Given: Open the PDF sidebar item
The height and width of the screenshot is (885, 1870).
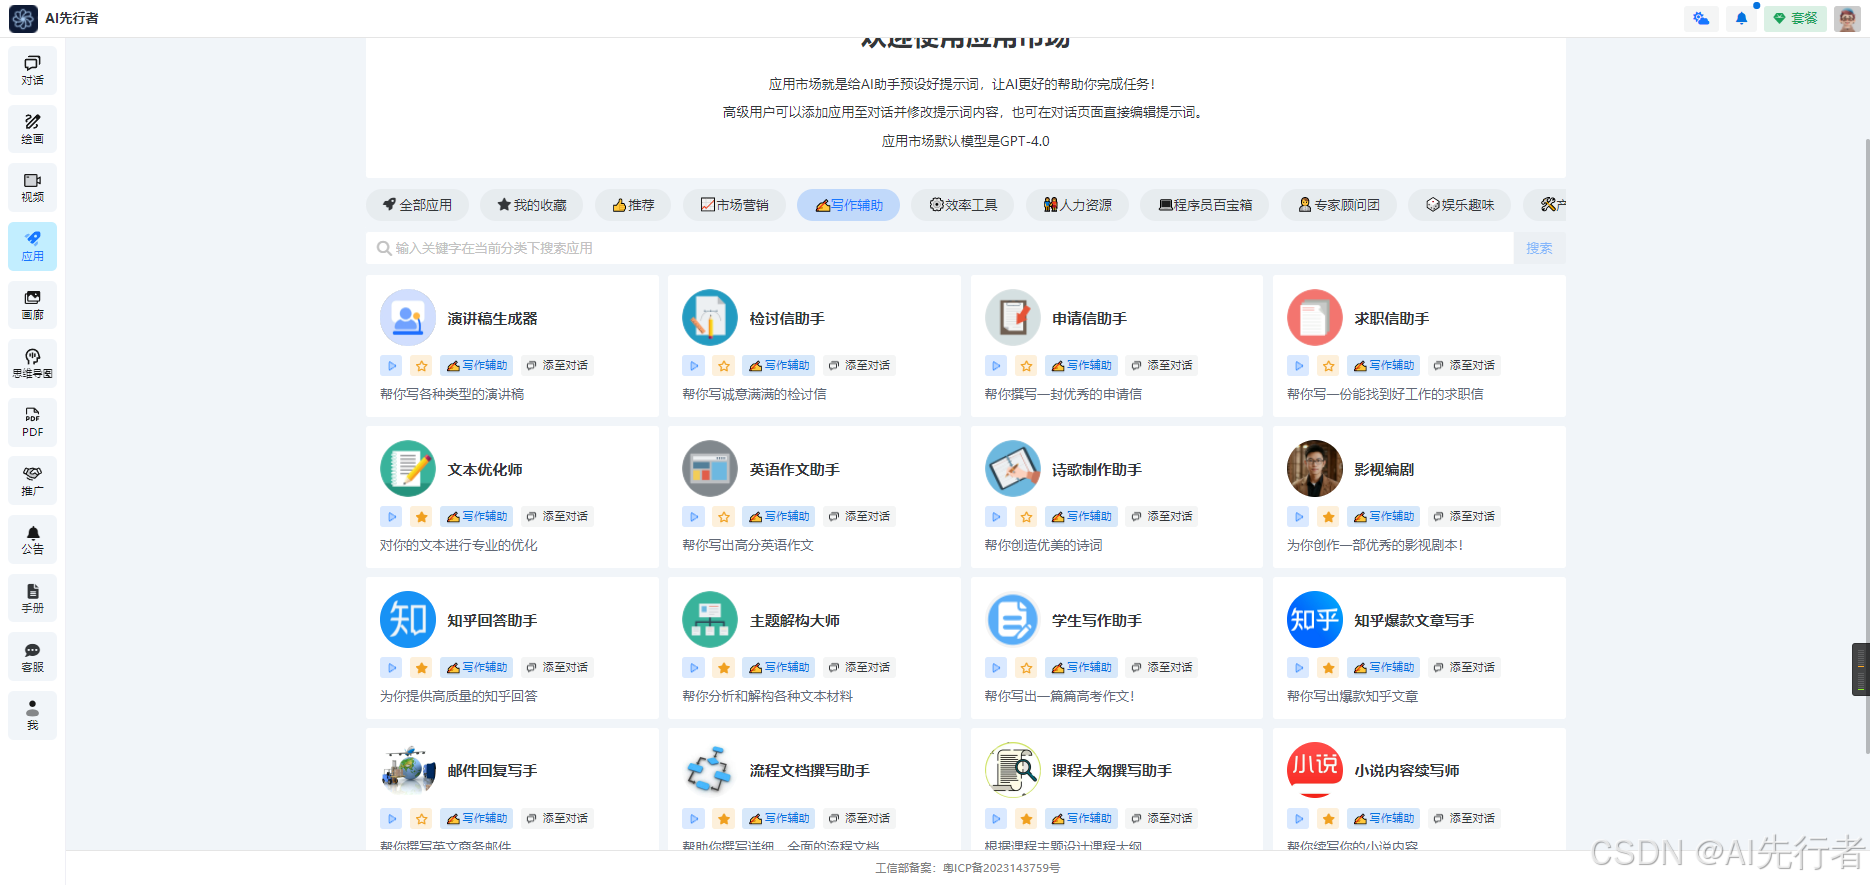Looking at the screenshot, I should [32, 422].
